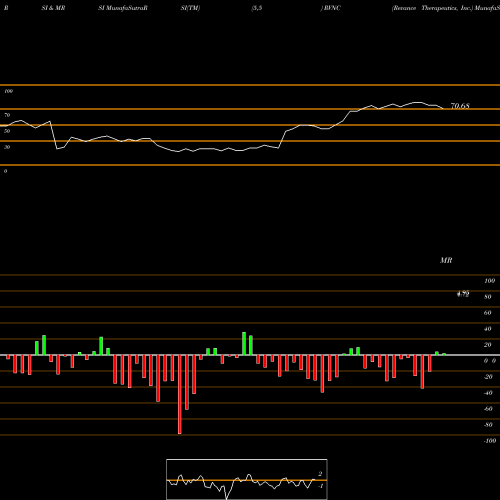Click the Revance Therapeutics, Inc. header text
The width and height of the screenshot is (500, 500).
pos(433,8)
